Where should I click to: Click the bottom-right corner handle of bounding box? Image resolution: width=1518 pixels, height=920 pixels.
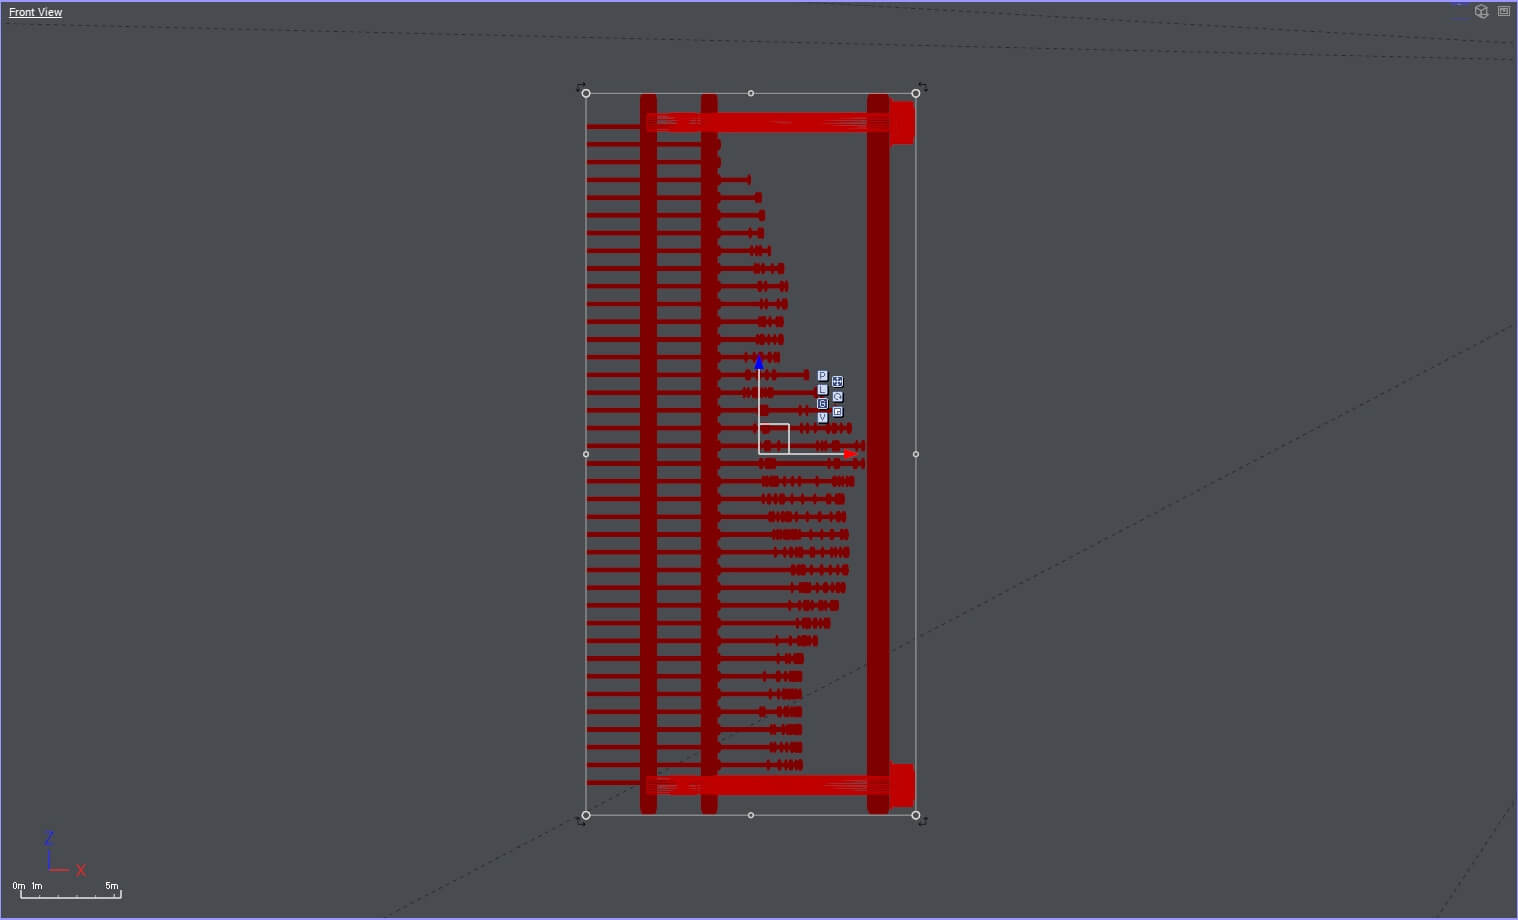point(916,815)
